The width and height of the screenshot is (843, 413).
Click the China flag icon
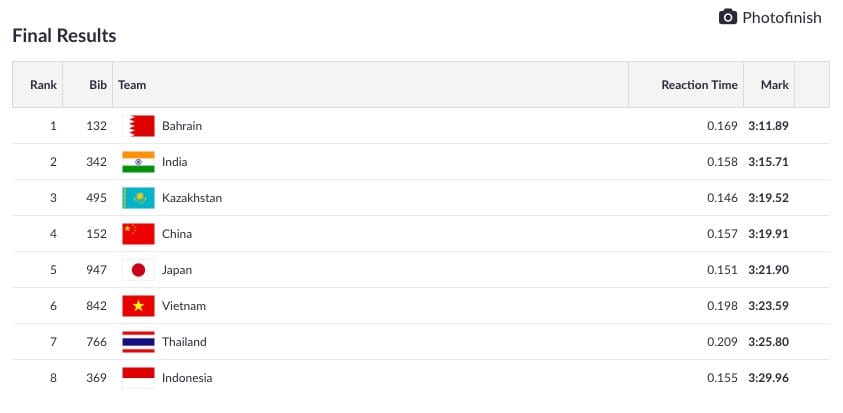point(138,234)
